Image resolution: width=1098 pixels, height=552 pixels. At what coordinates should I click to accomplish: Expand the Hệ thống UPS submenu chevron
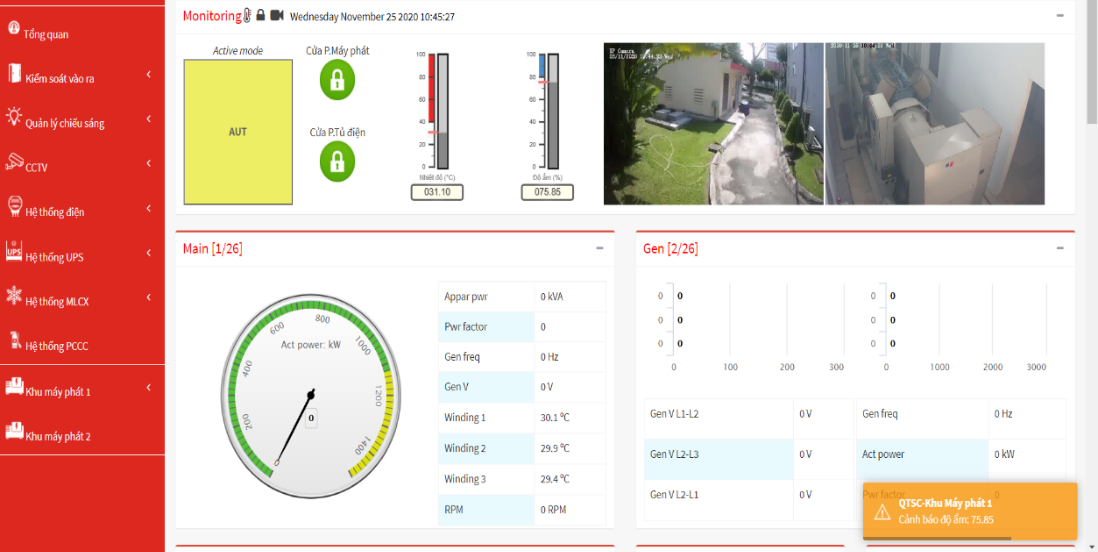[149, 252]
